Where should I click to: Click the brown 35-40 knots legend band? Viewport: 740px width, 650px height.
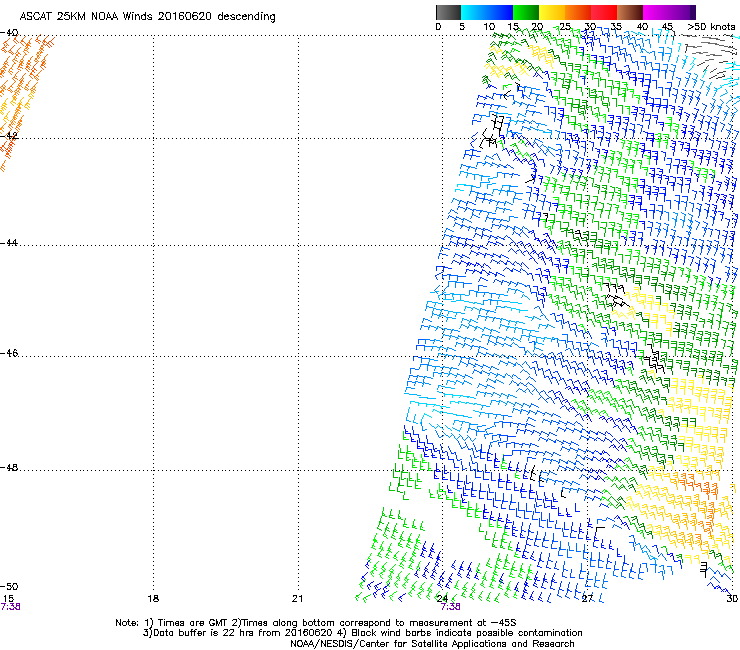tap(630, 12)
